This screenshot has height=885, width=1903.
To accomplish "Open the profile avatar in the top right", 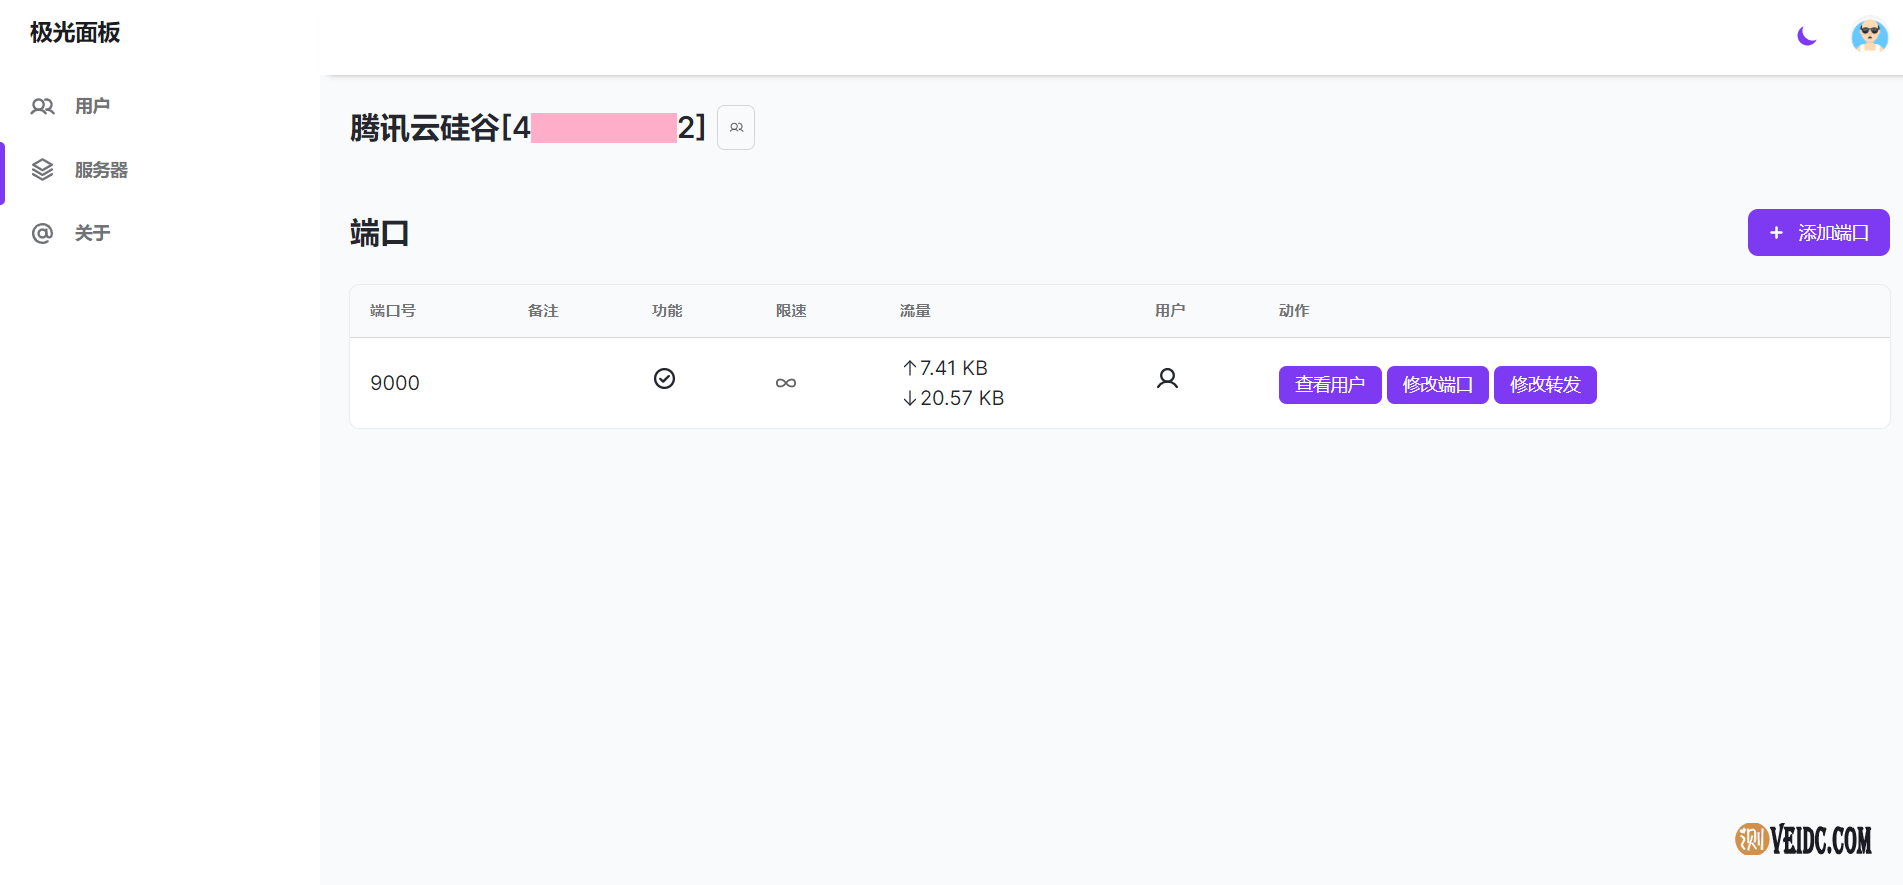I will pyautogui.click(x=1869, y=36).
